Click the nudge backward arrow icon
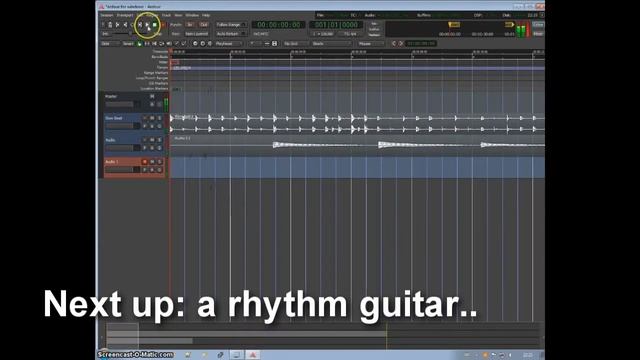640x360 pixels. pyautogui.click(x=394, y=44)
